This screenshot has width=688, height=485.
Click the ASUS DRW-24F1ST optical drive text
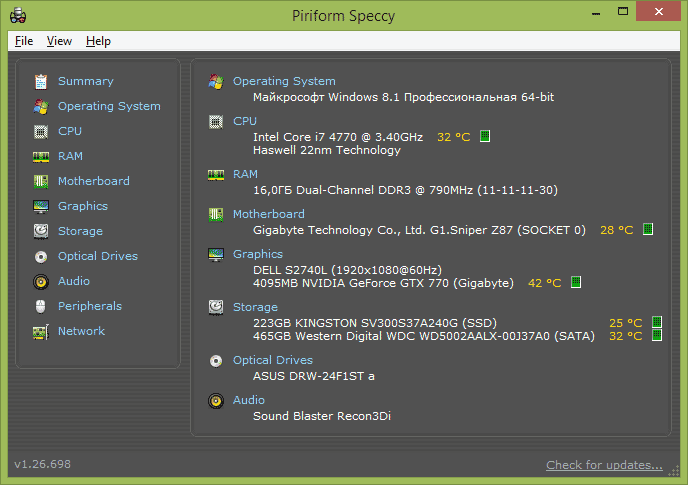[x=314, y=376]
